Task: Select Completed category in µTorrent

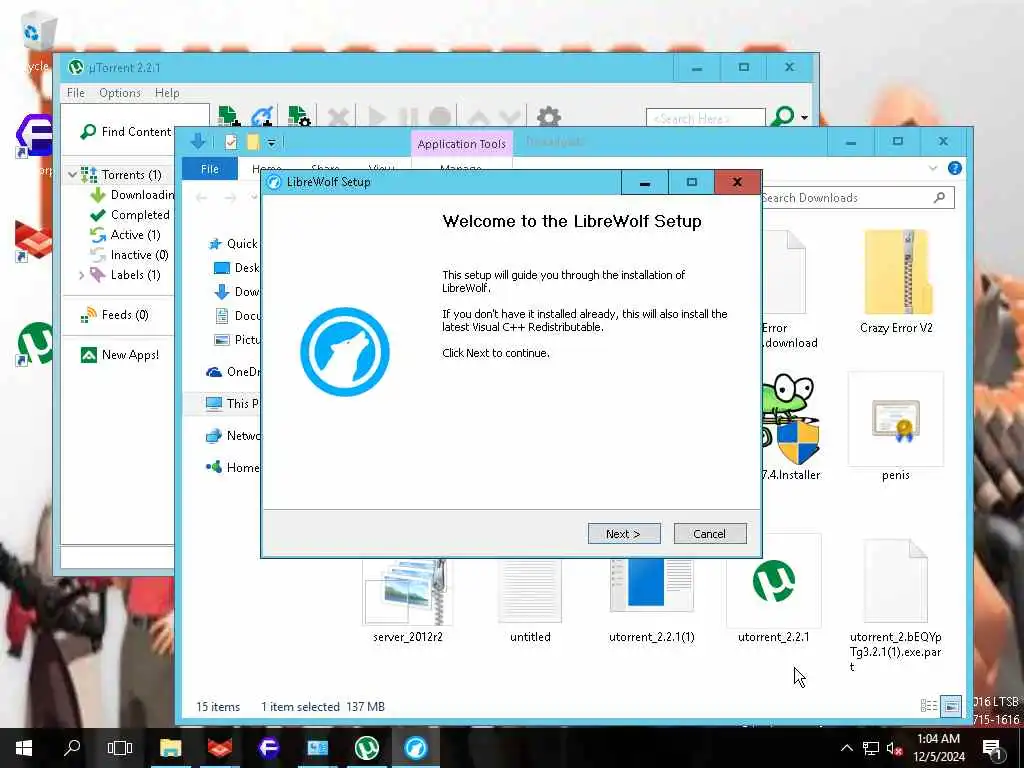Action: click(130, 215)
